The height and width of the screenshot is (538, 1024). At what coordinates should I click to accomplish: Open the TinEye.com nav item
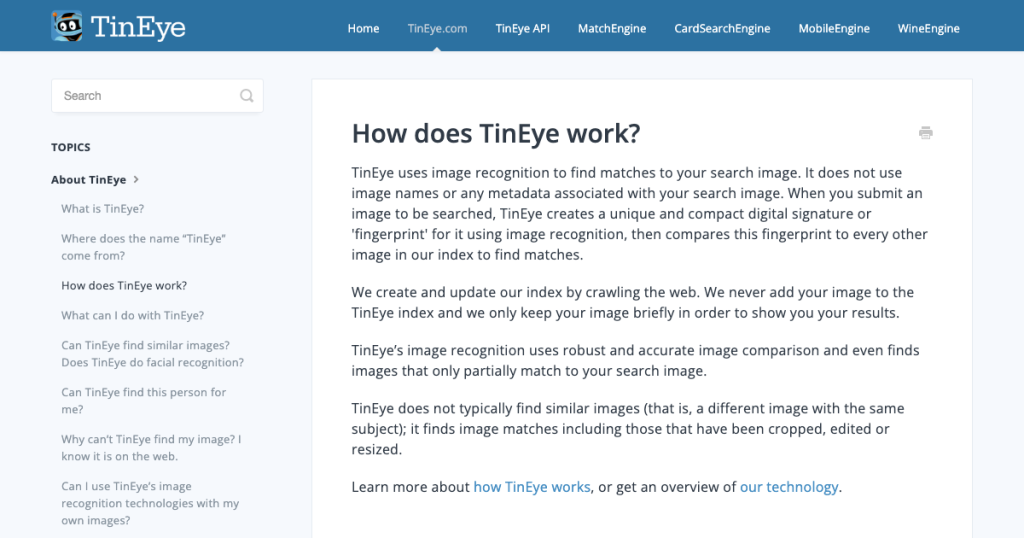(x=437, y=29)
